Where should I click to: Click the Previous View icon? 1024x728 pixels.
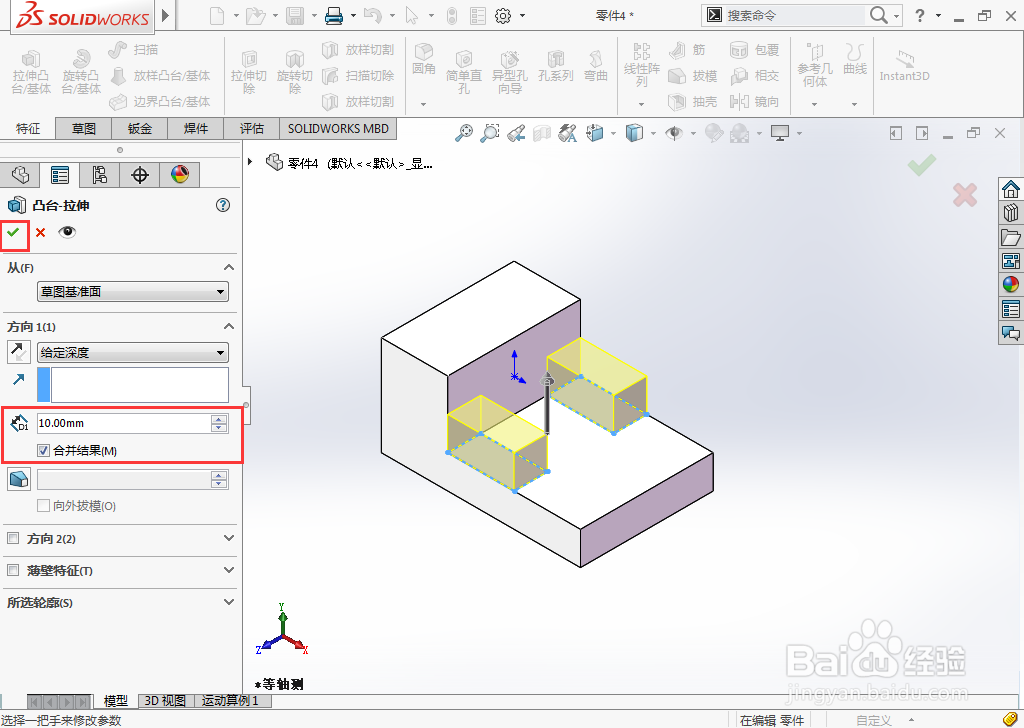(x=517, y=133)
